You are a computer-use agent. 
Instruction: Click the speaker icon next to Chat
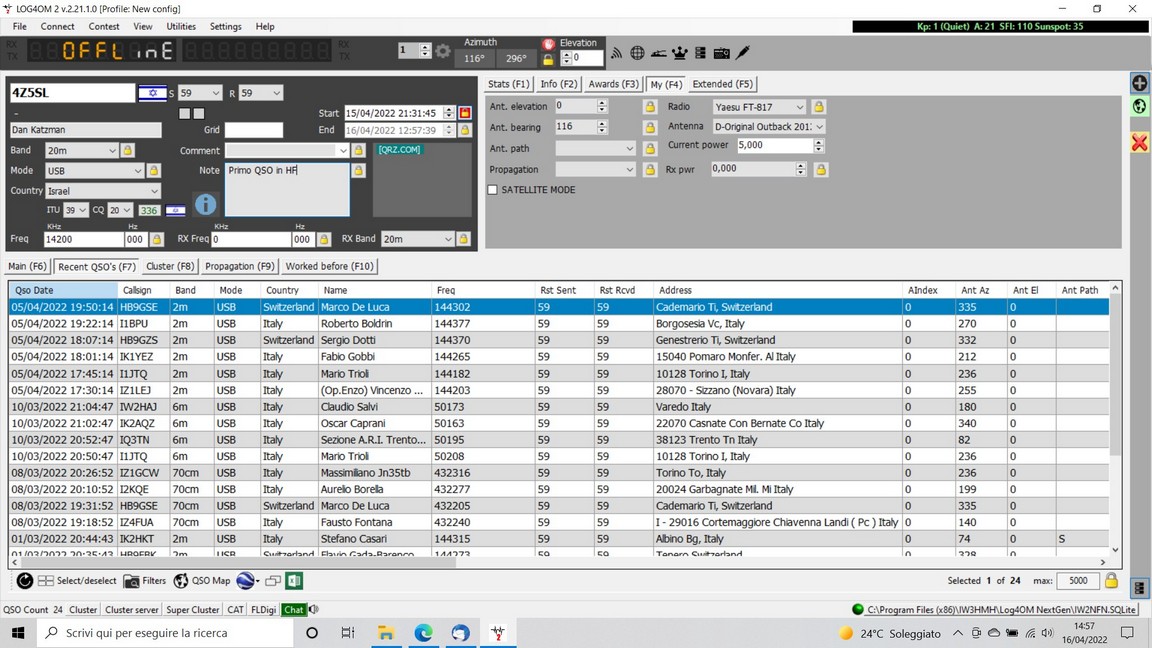(x=314, y=609)
